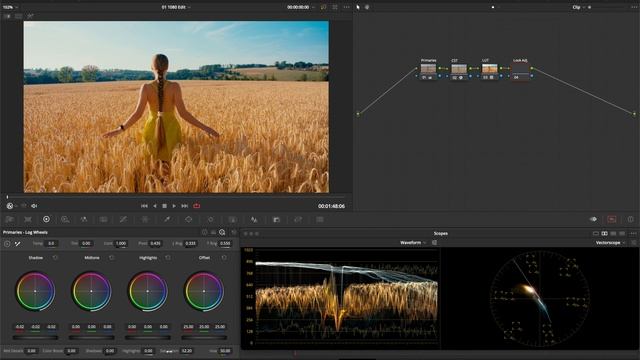Open the viewer zoom percentage dropdown
640x360 pixels.
click(10, 7)
